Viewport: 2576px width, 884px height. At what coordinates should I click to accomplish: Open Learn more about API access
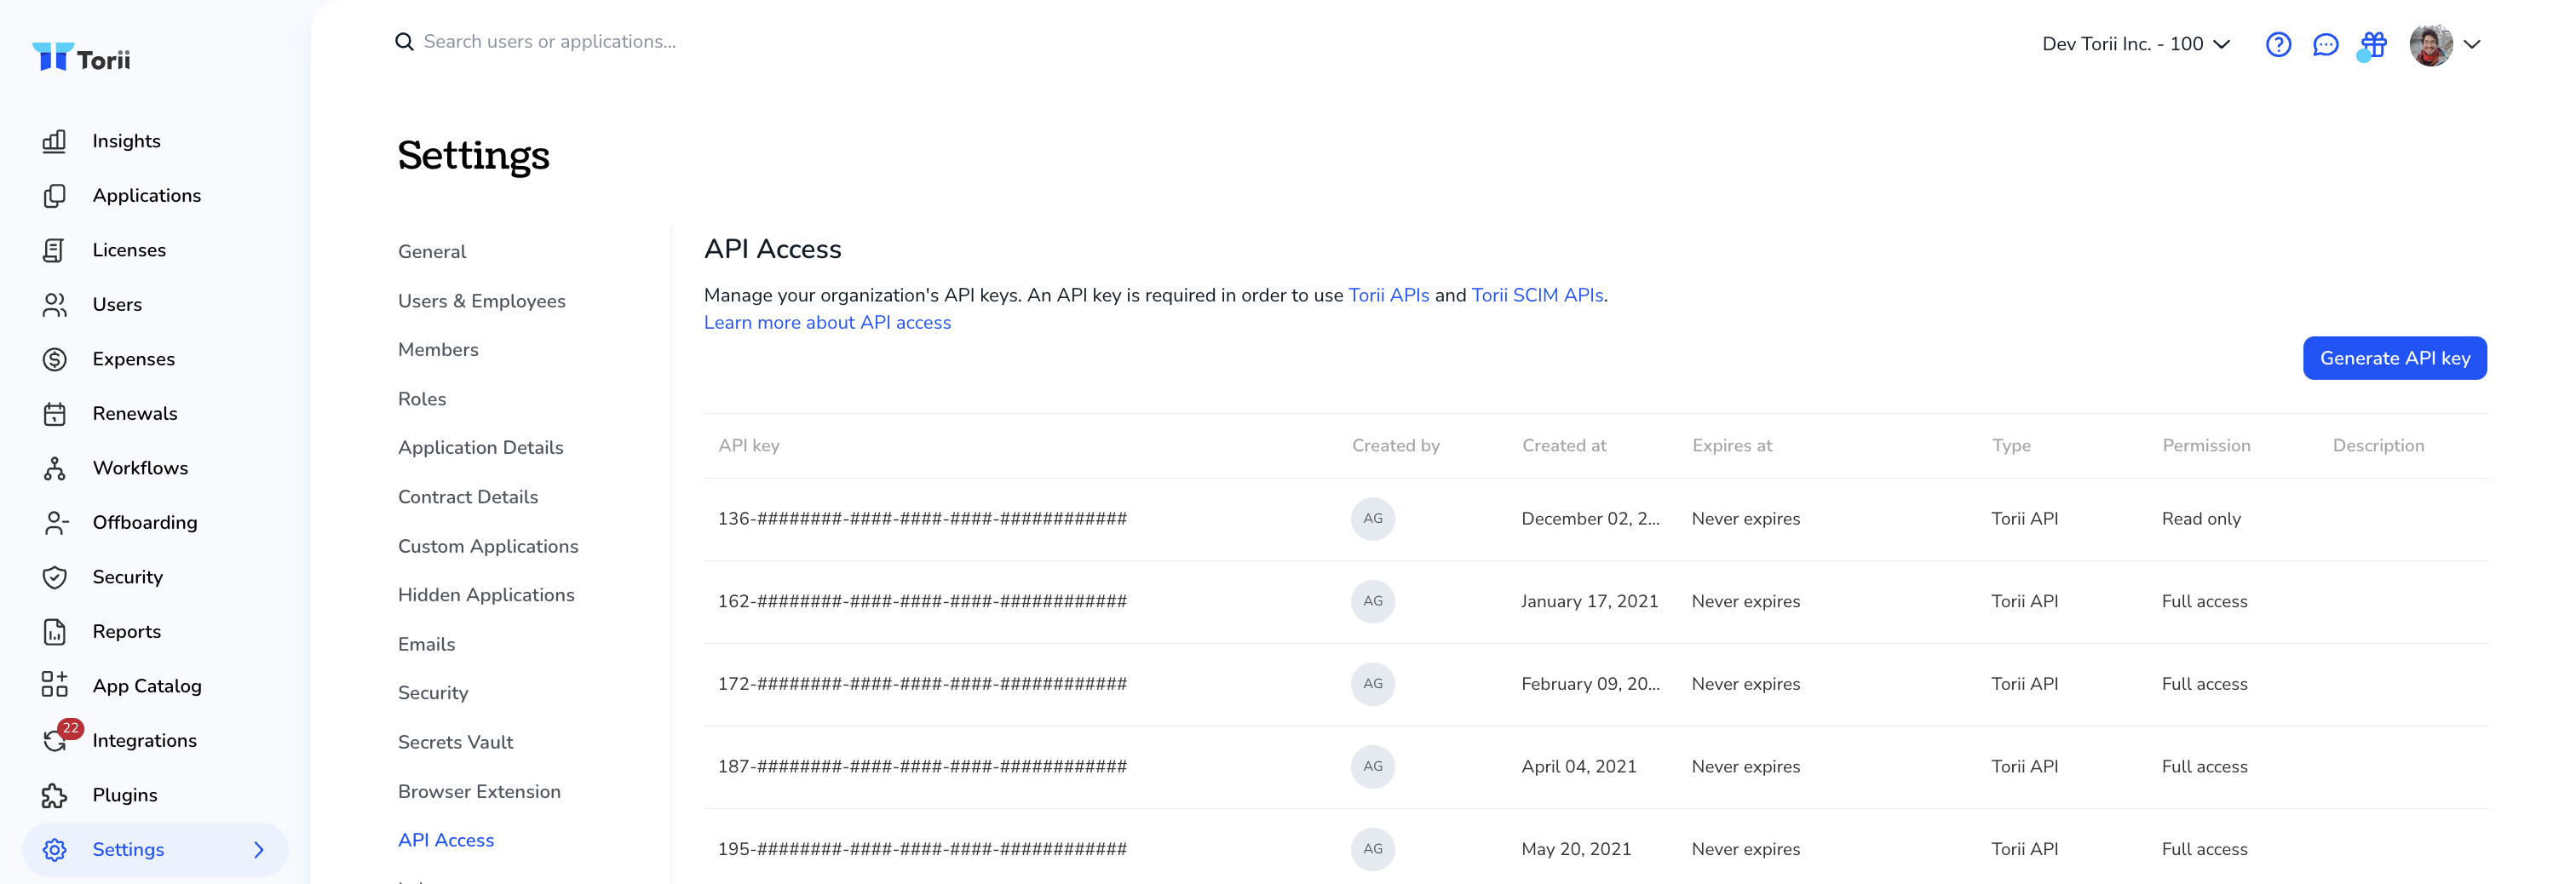click(827, 323)
